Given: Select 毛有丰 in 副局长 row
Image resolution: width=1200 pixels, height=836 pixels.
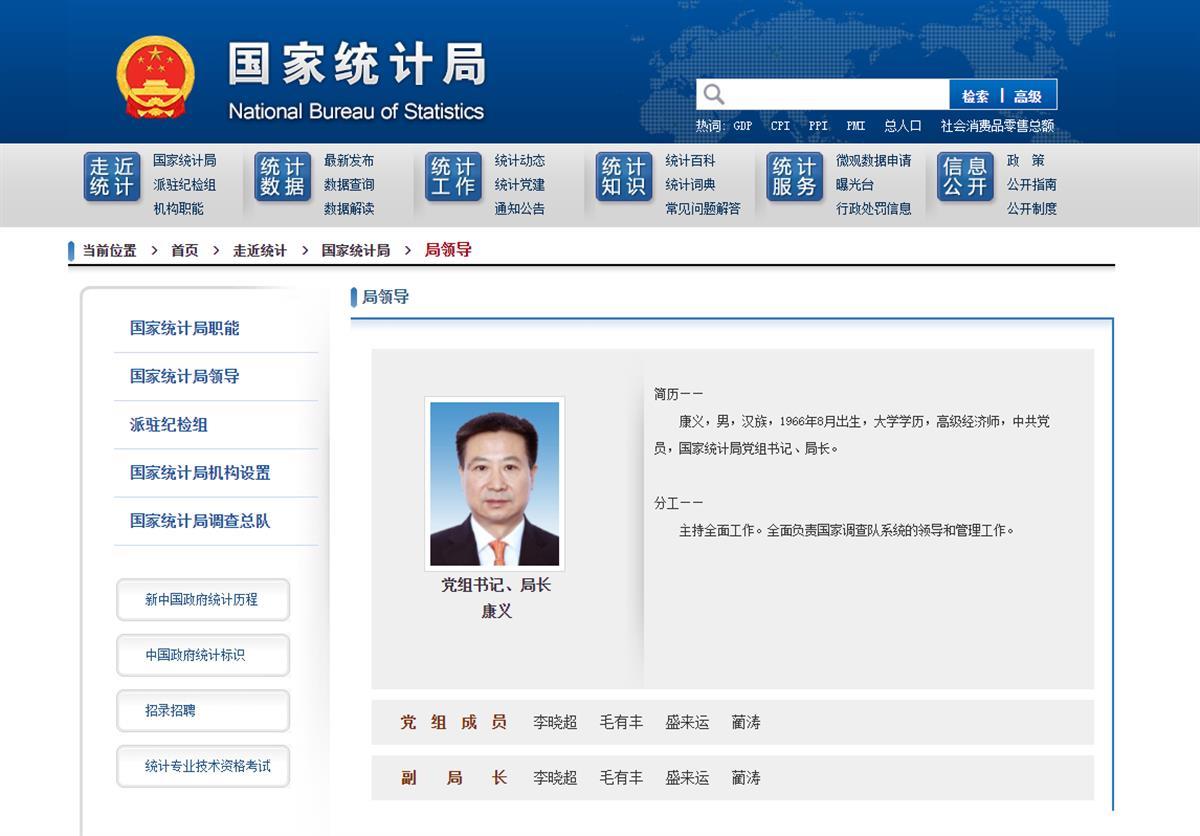Looking at the screenshot, I should pyautogui.click(x=621, y=777).
